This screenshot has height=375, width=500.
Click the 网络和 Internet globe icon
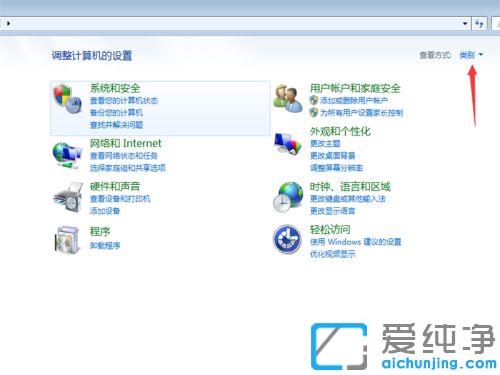point(67,156)
